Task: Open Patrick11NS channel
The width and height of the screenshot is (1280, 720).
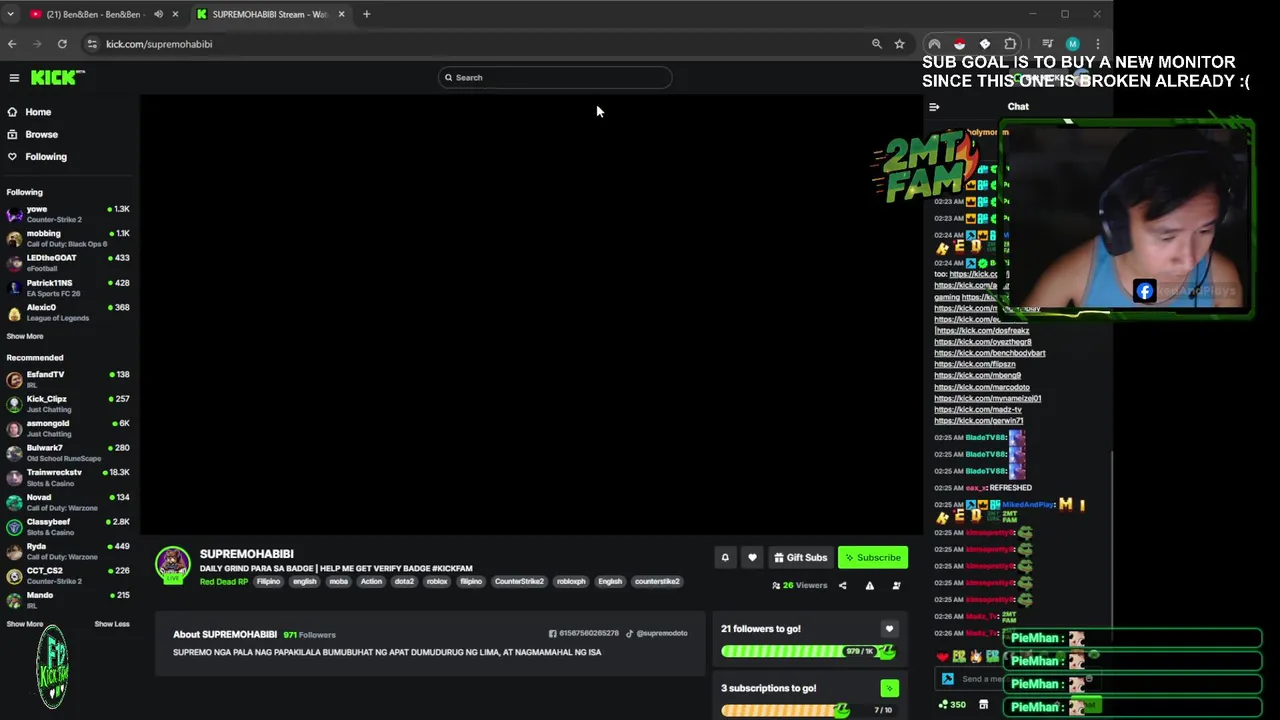Action: click(x=68, y=288)
